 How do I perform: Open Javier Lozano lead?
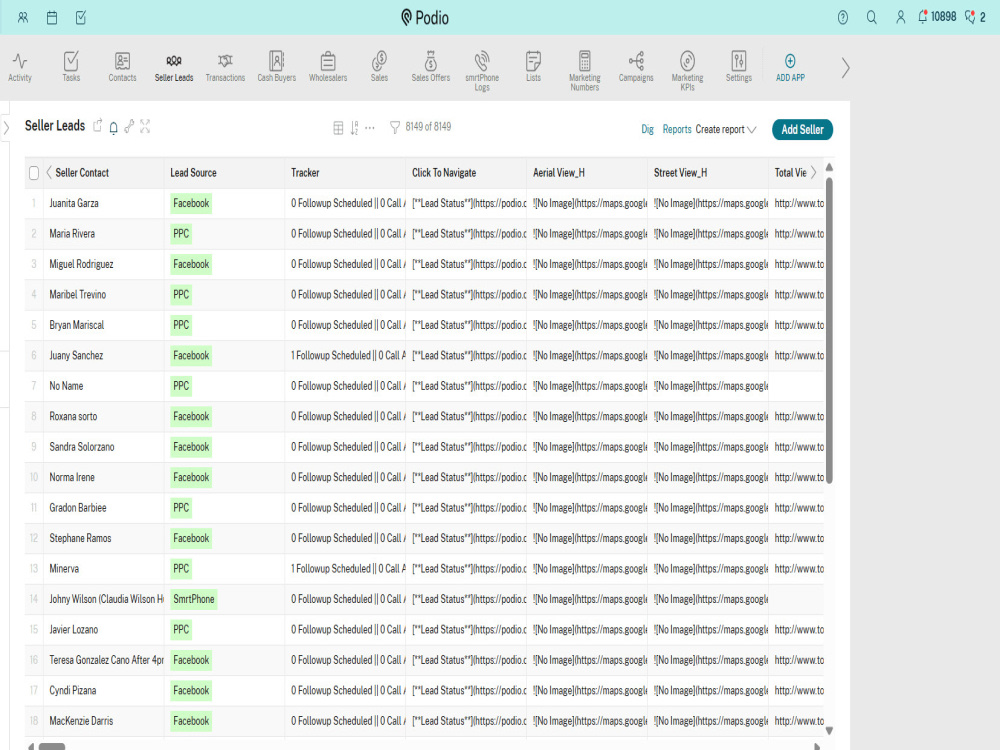coord(73,630)
